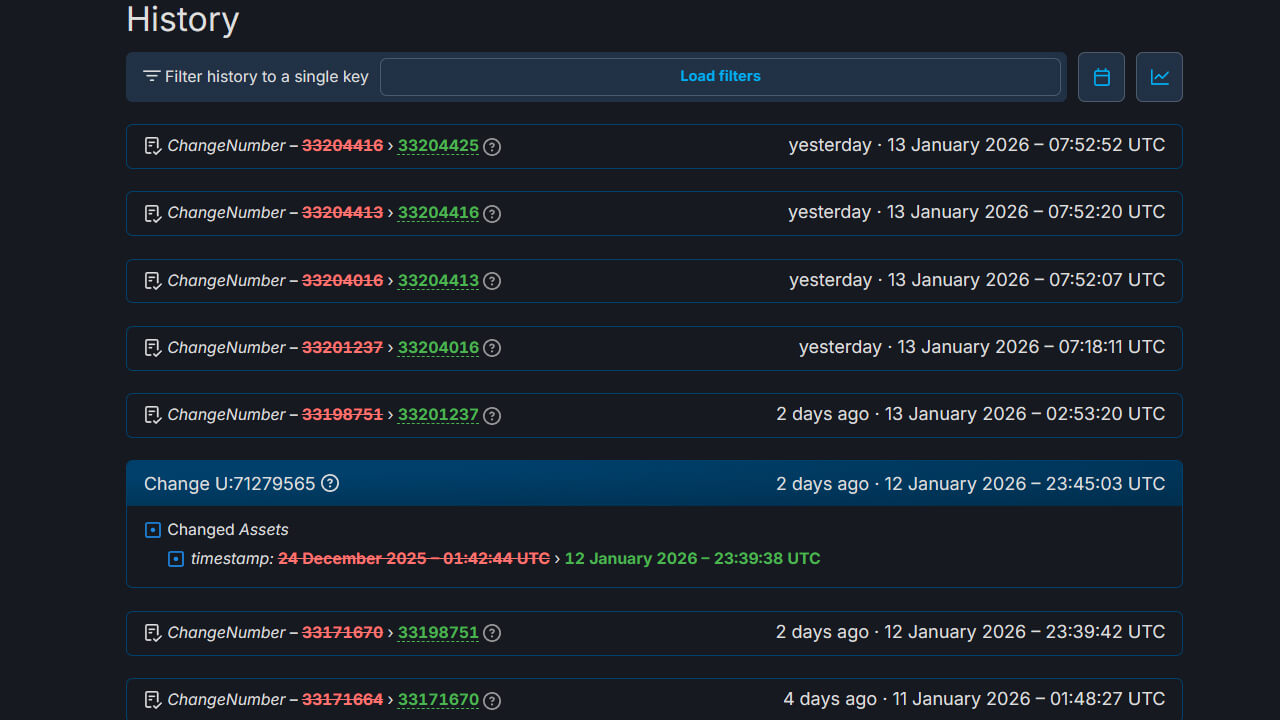Click old changenumber 33171664 strikethrough value
Viewport: 1280px width, 720px height.
point(342,700)
